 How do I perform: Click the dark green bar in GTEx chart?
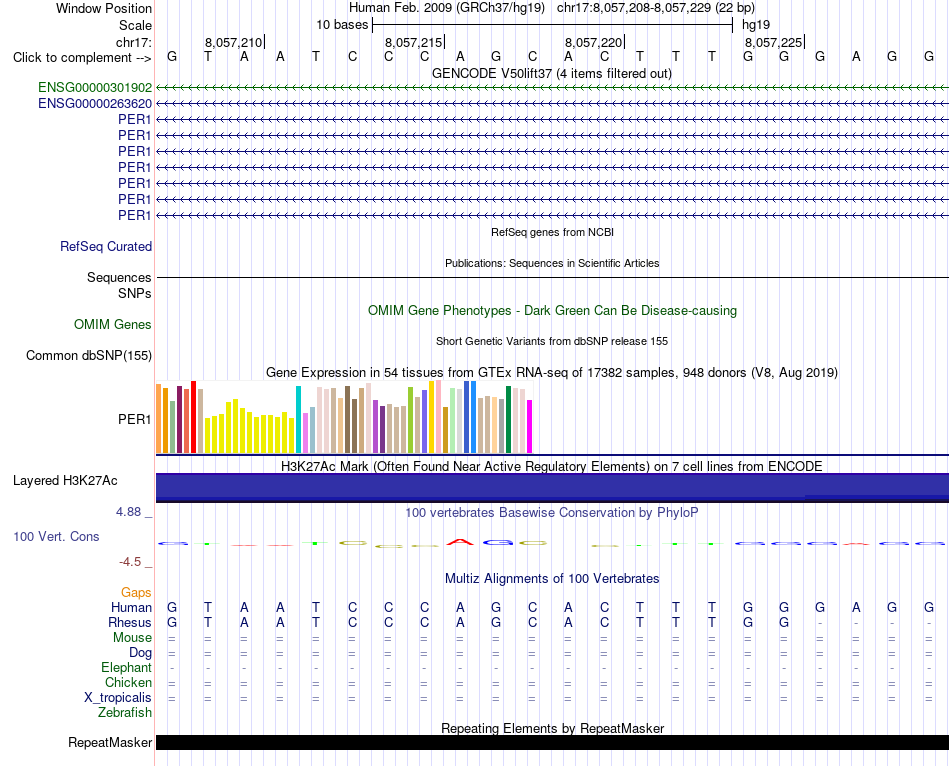tap(508, 419)
